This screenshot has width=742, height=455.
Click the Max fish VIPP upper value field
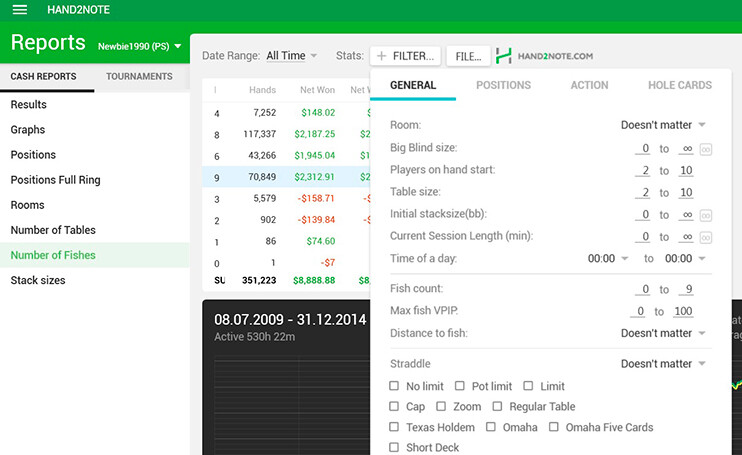685,312
